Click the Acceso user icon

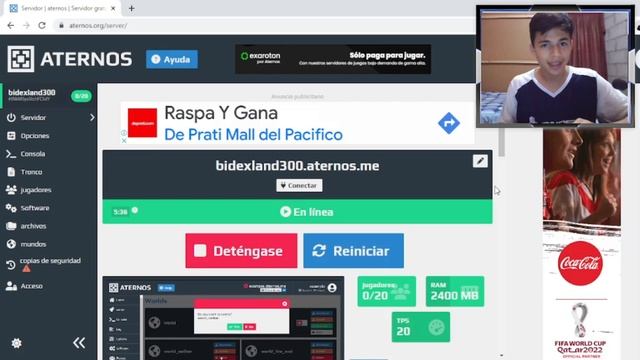tap(11, 286)
